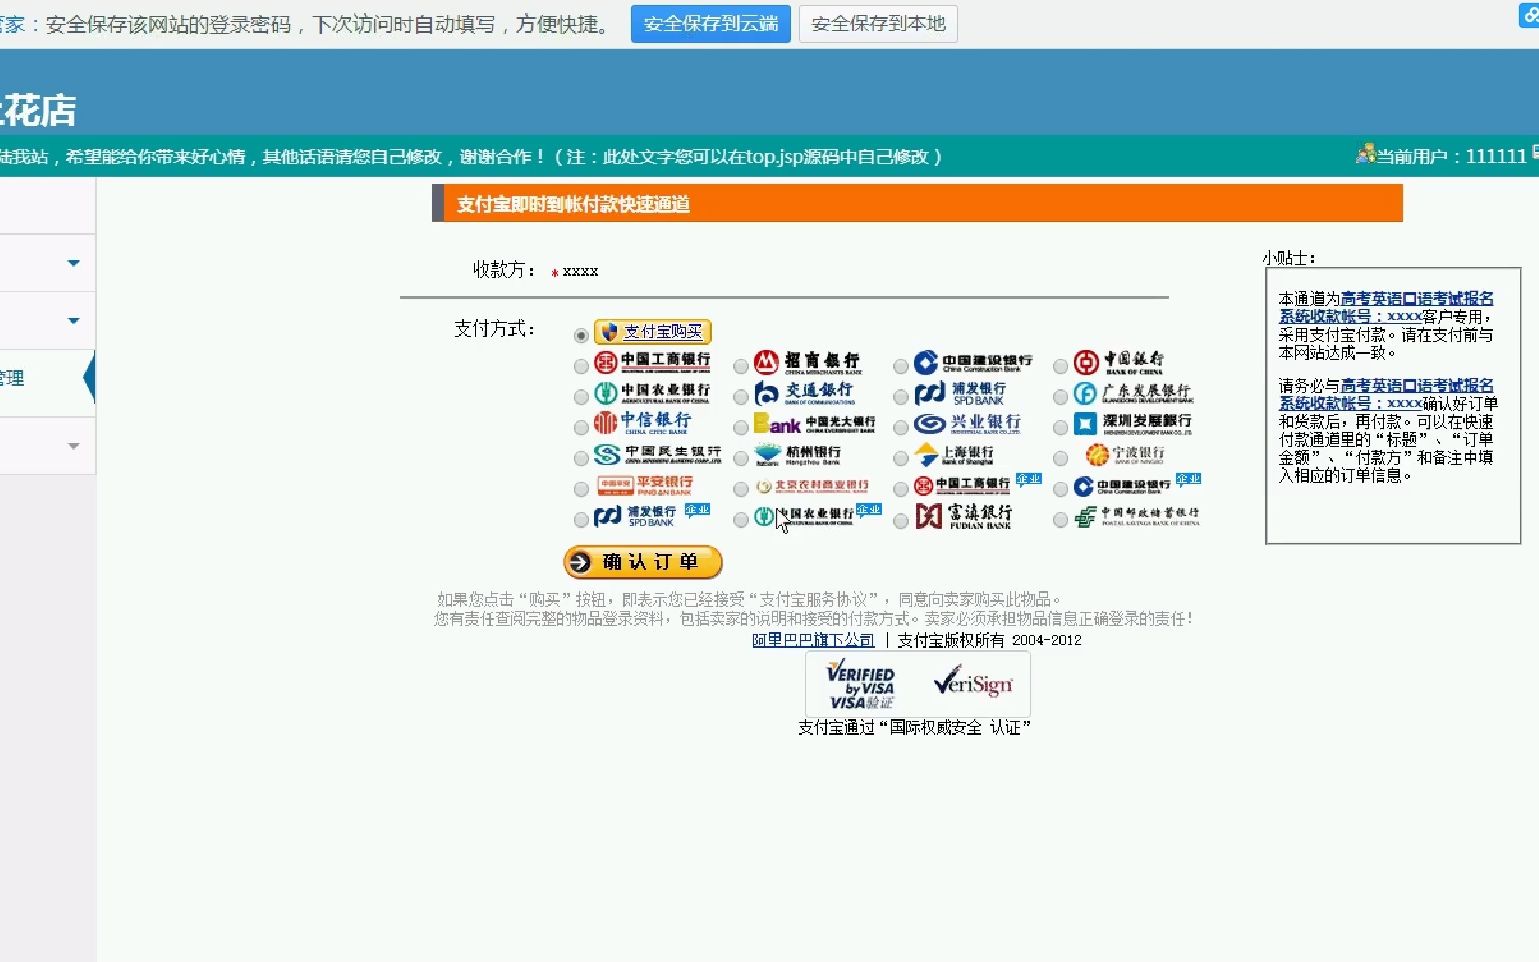Click the 招商银行 China Merchants Bank logo

[x=808, y=362]
